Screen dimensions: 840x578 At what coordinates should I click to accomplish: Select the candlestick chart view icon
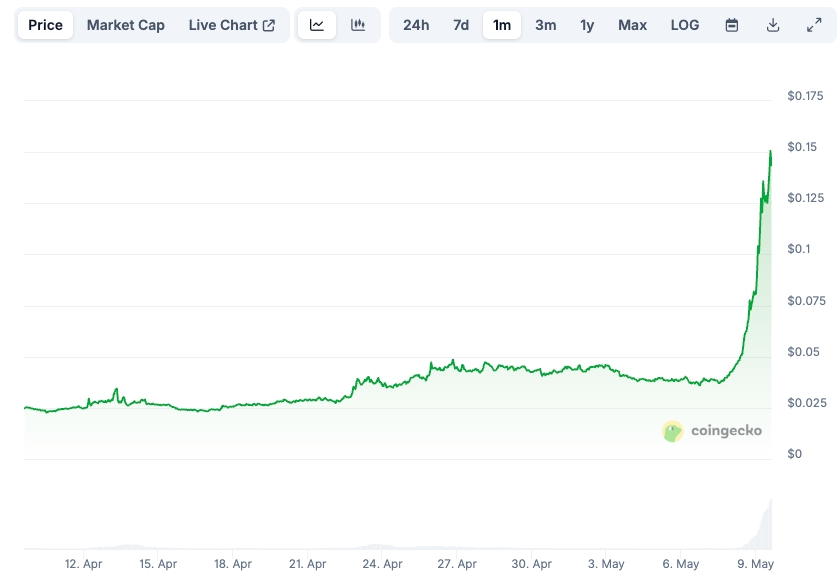[358, 25]
